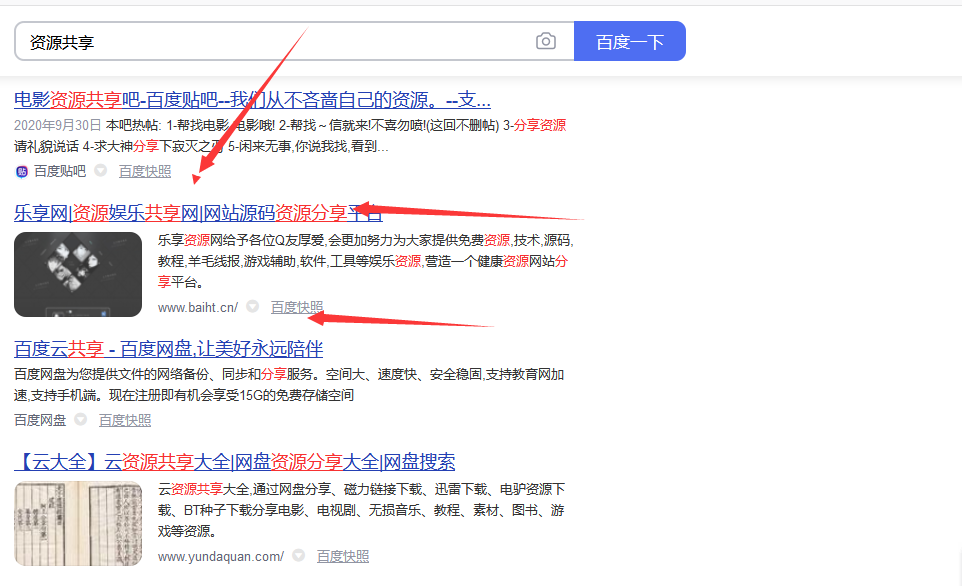This screenshot has width=962, height=586.
Task: Open the 乐享网|资源娱乐共享网 result title
Action: (x=198, y=213)
